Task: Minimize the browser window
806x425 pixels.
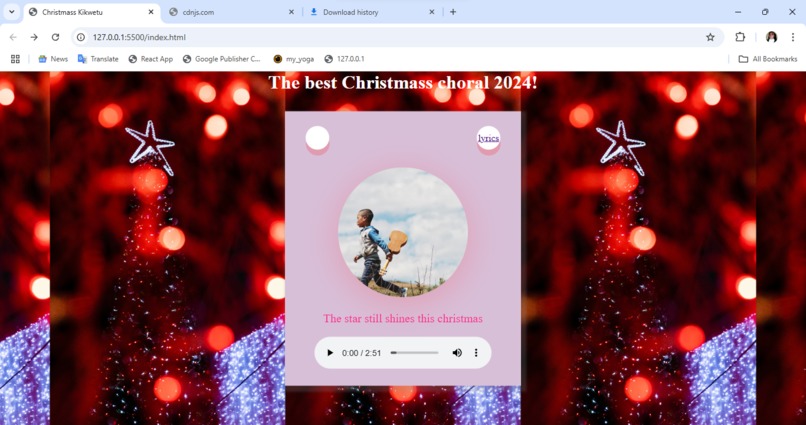Action: pyautogui.click(x=738, y=12)
